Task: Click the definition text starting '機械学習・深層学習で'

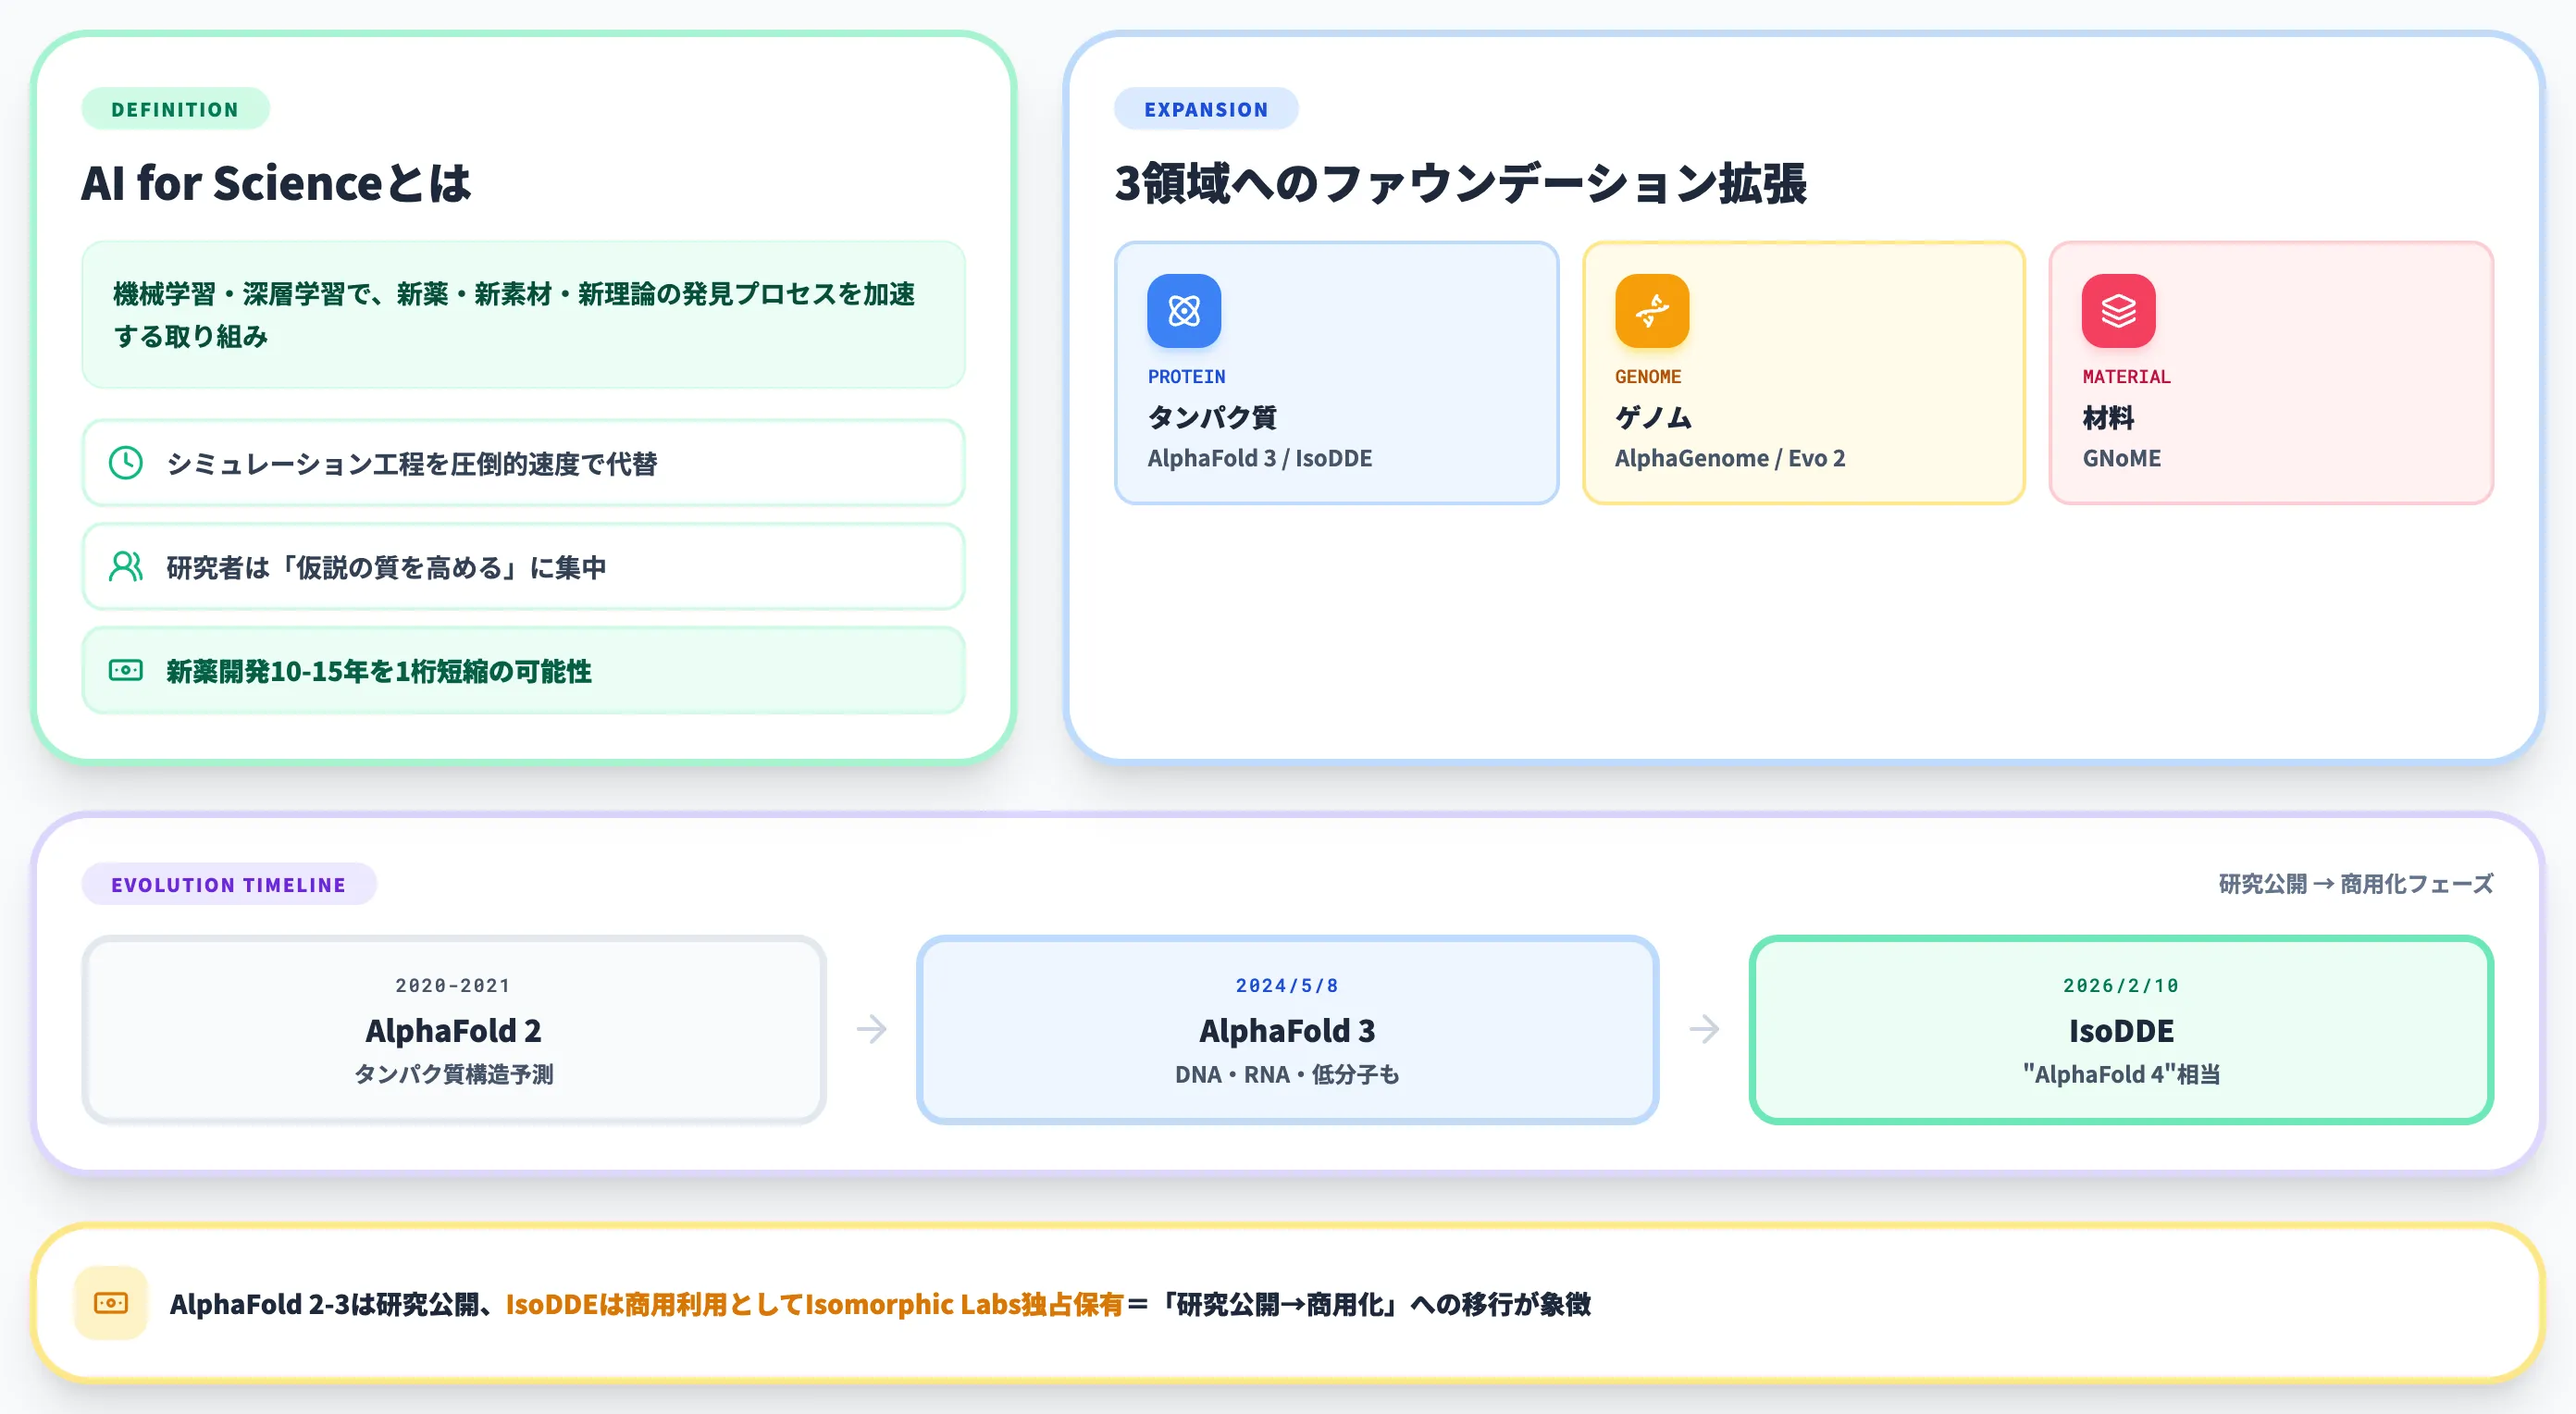Action: (514, 315)
